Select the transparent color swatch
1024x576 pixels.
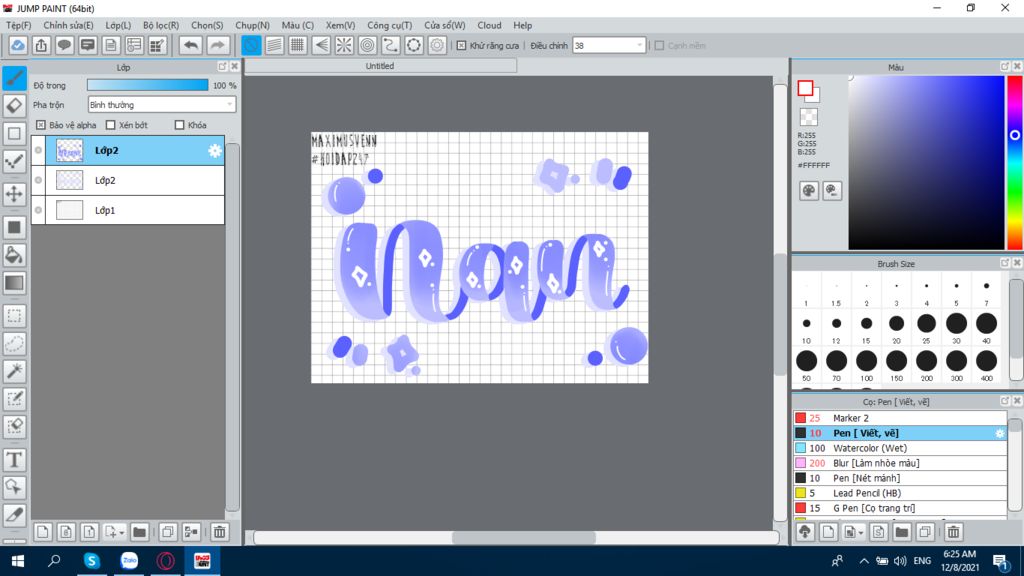tap(808, 117)
